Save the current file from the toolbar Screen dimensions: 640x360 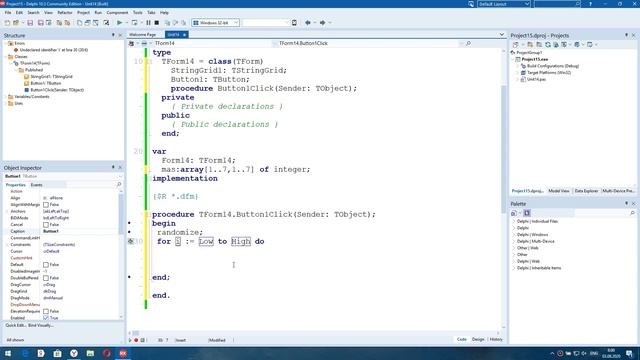pyautogui.click(x=30, y=23)
